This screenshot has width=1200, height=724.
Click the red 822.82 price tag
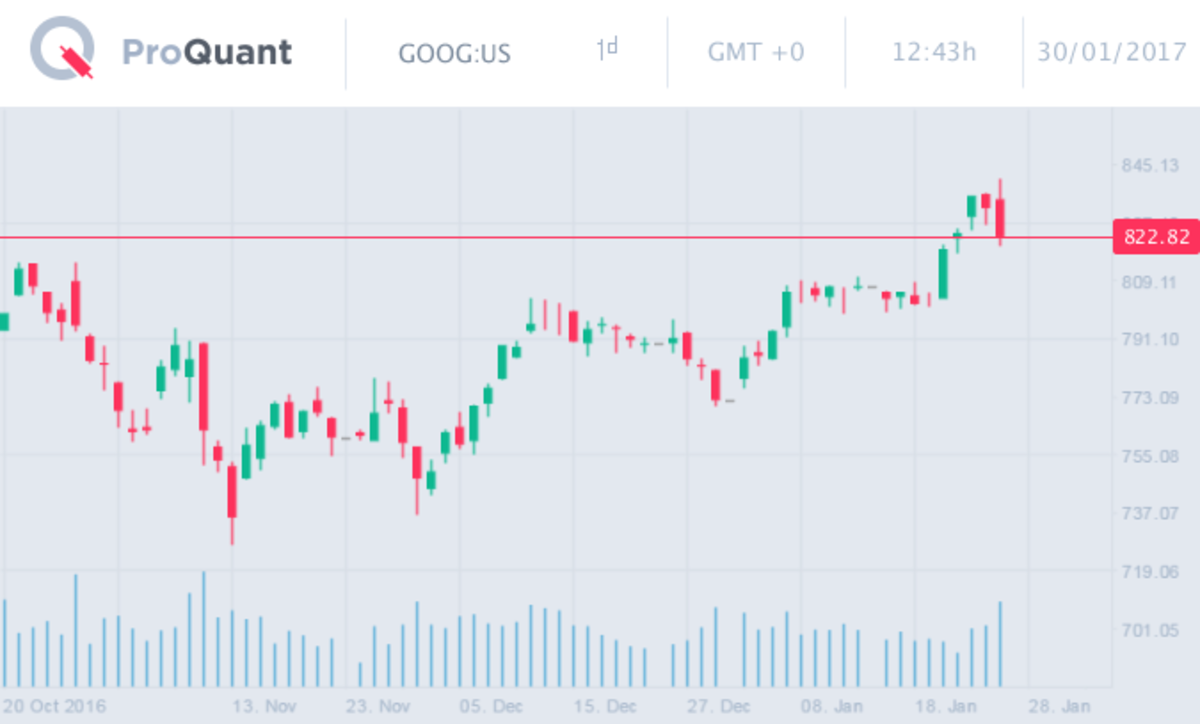[1156, 237]
